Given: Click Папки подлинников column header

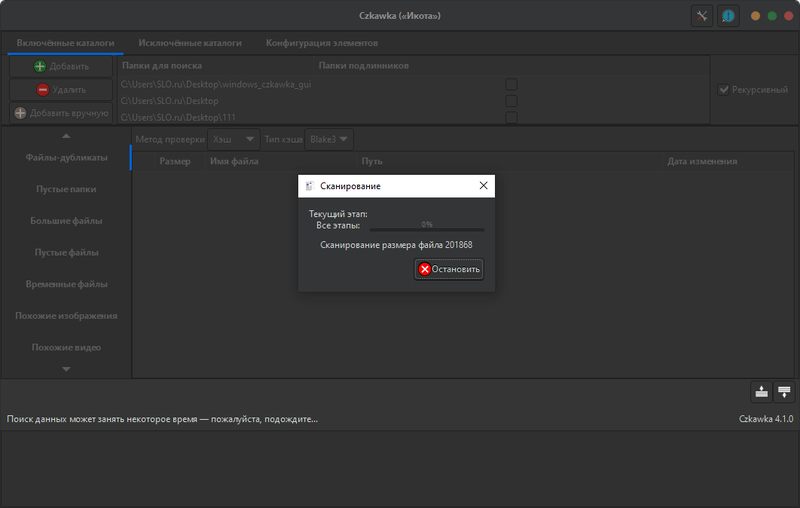Looking at the screenshot, I should (364, 65).
